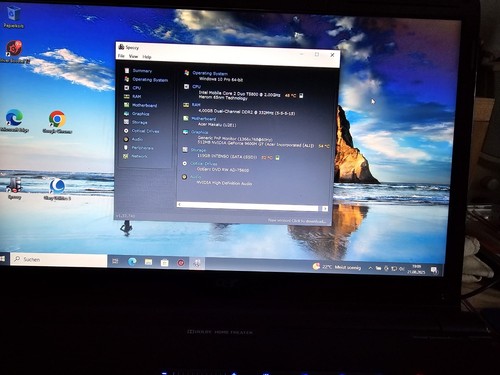
Task: Select the red Driver Booster desktop icon
Action: pyautogui.click(x=14, y=52)
